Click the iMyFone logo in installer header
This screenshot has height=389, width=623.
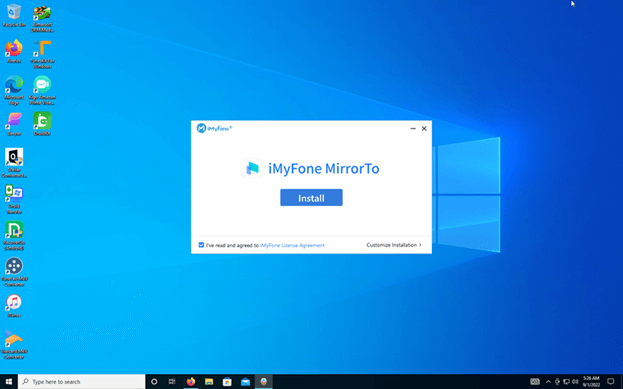click(x=214, y=128)
